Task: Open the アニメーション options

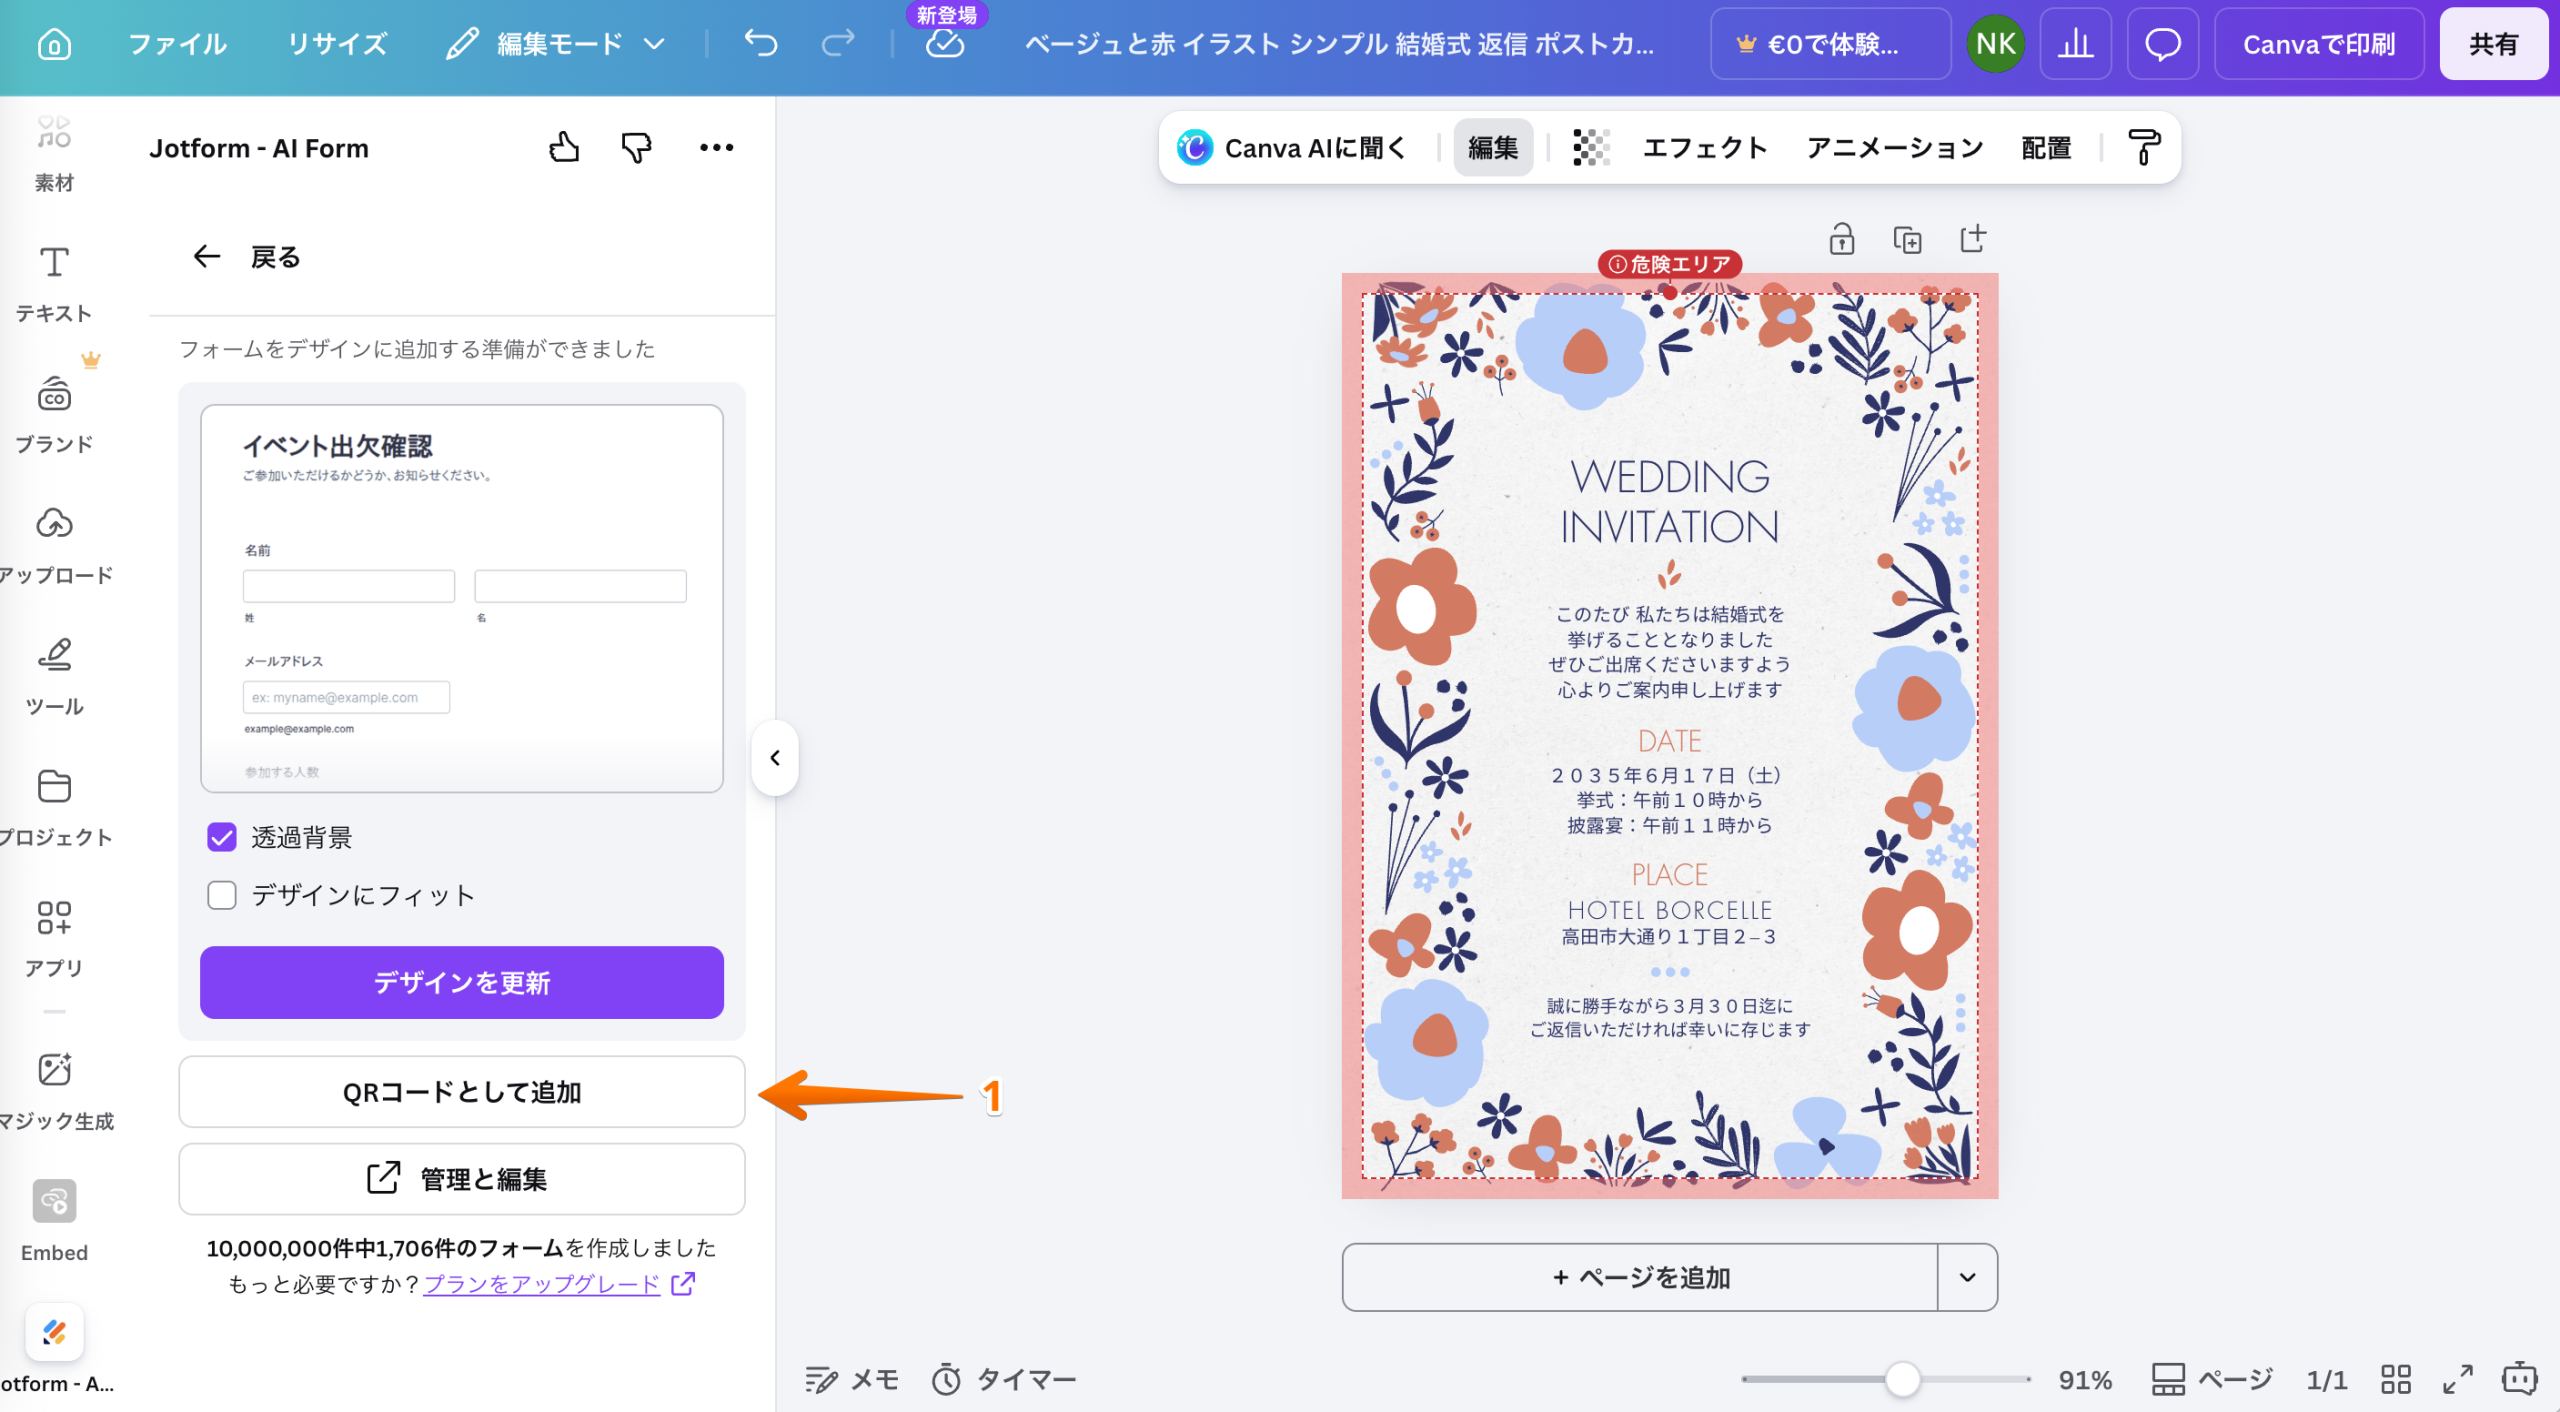Action: tap(1895, 148)
